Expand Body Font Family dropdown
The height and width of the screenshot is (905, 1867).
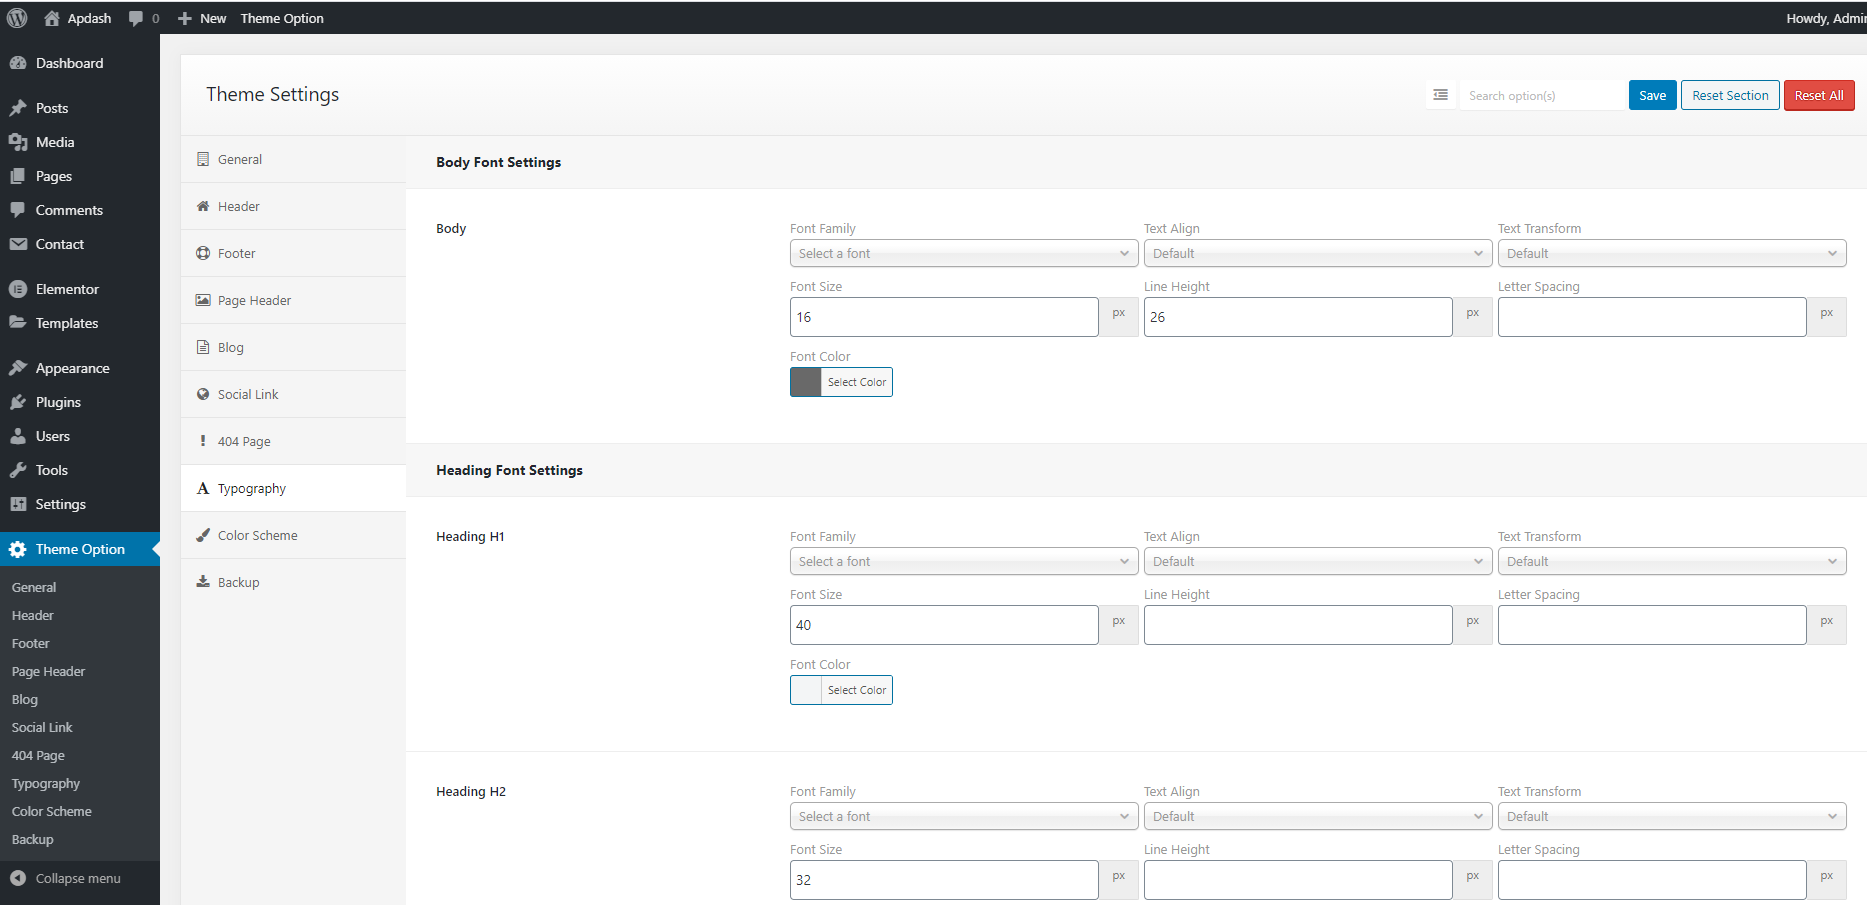tap(963, 254)
